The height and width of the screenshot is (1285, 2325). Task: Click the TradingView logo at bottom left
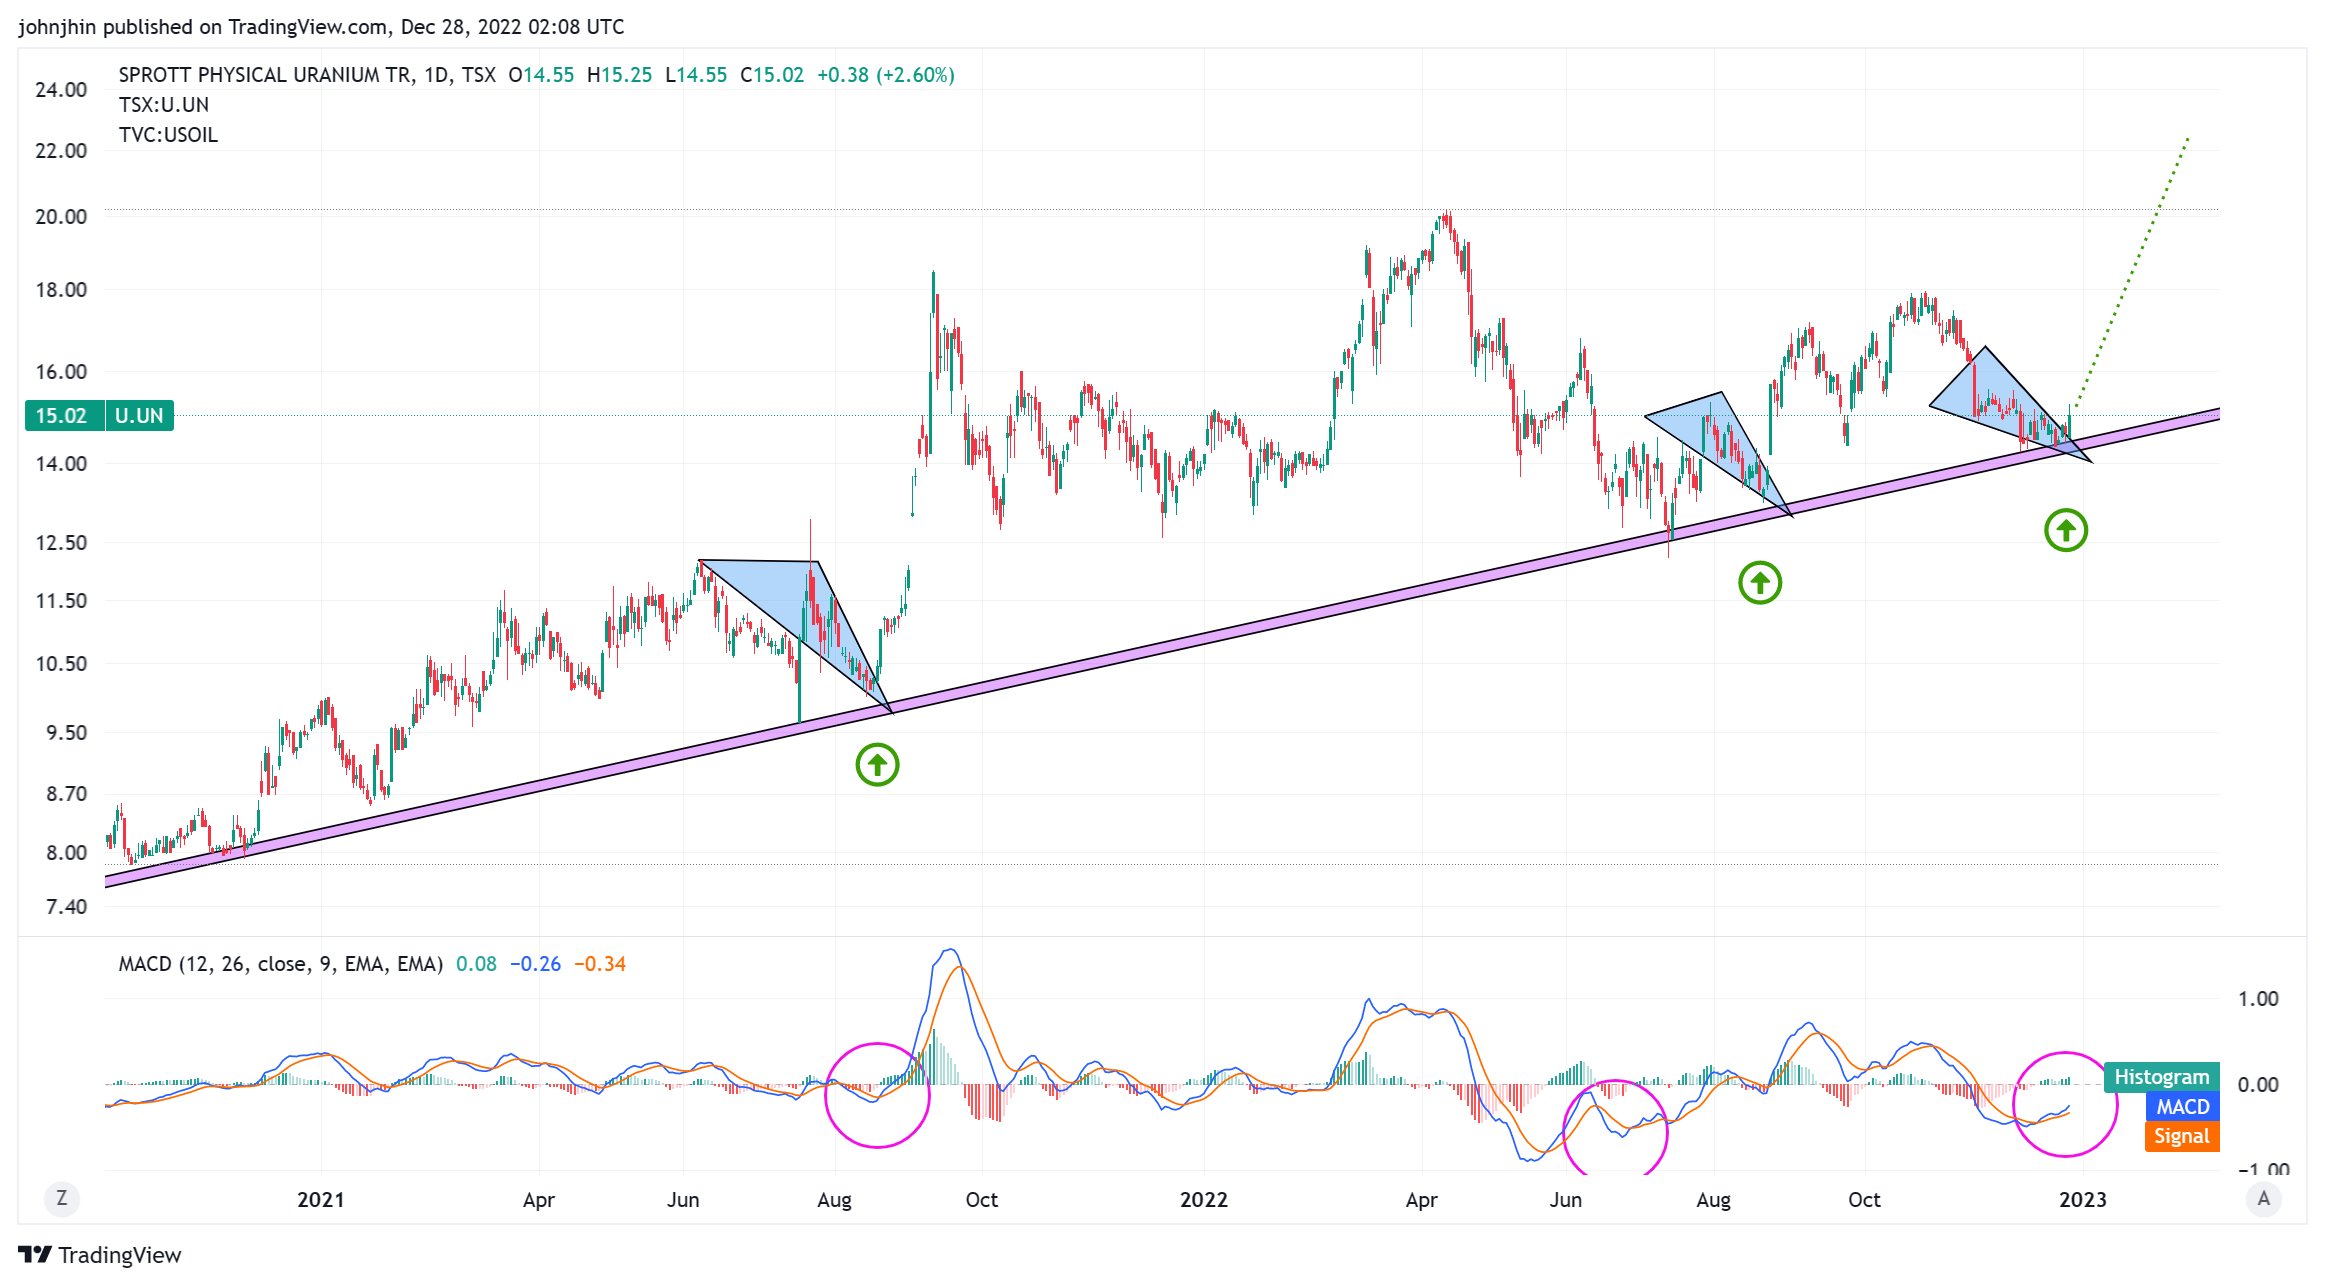pos(100,1255)
